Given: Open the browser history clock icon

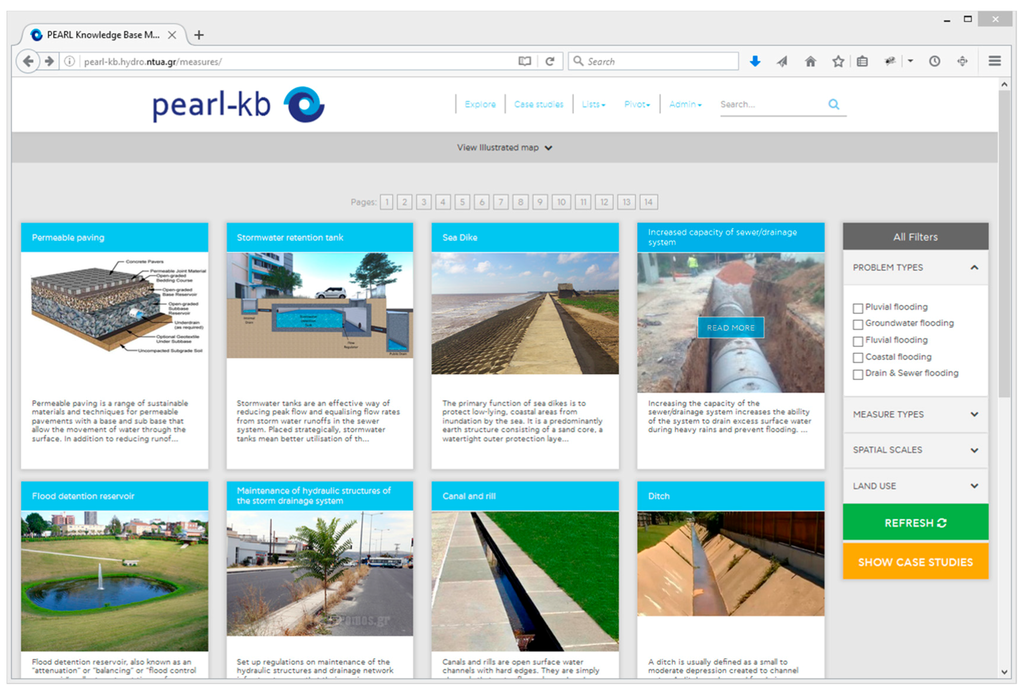Looking at the screenshot, I should click(x=934, y=61).
